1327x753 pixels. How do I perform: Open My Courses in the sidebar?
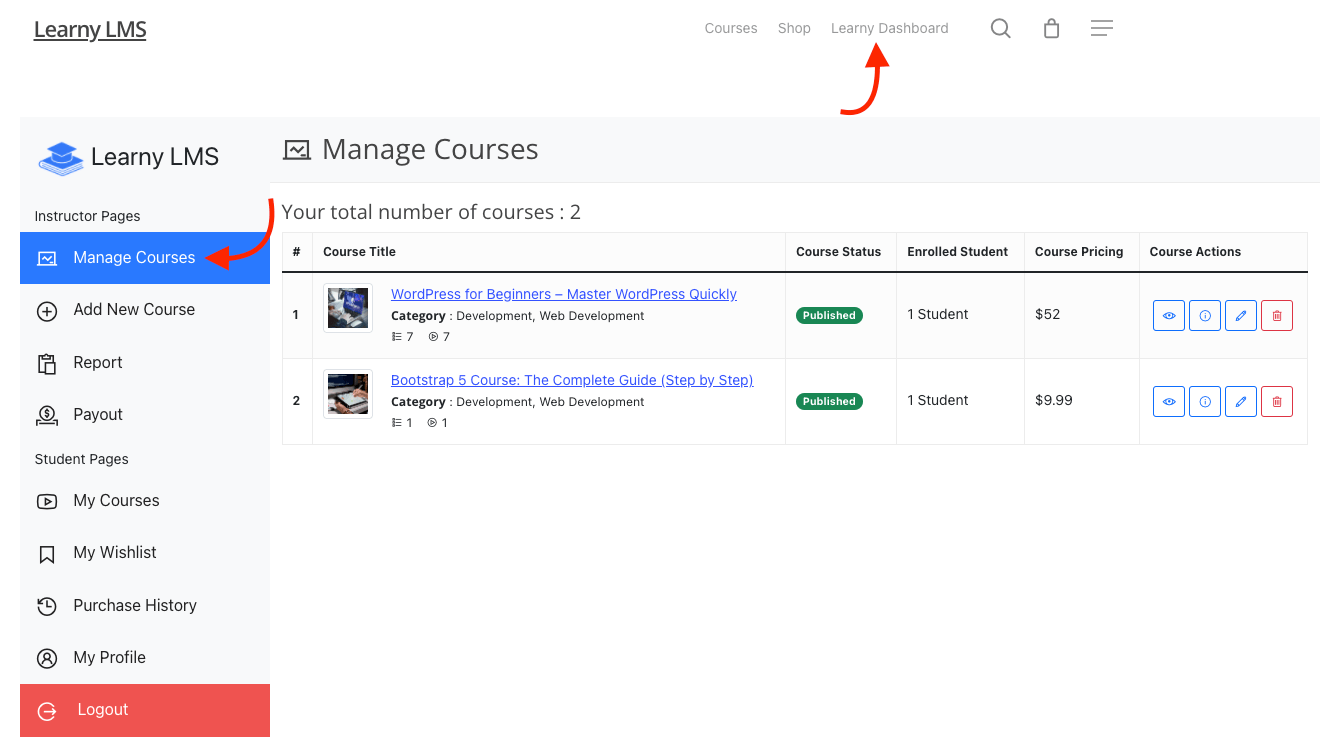[145, 500]
